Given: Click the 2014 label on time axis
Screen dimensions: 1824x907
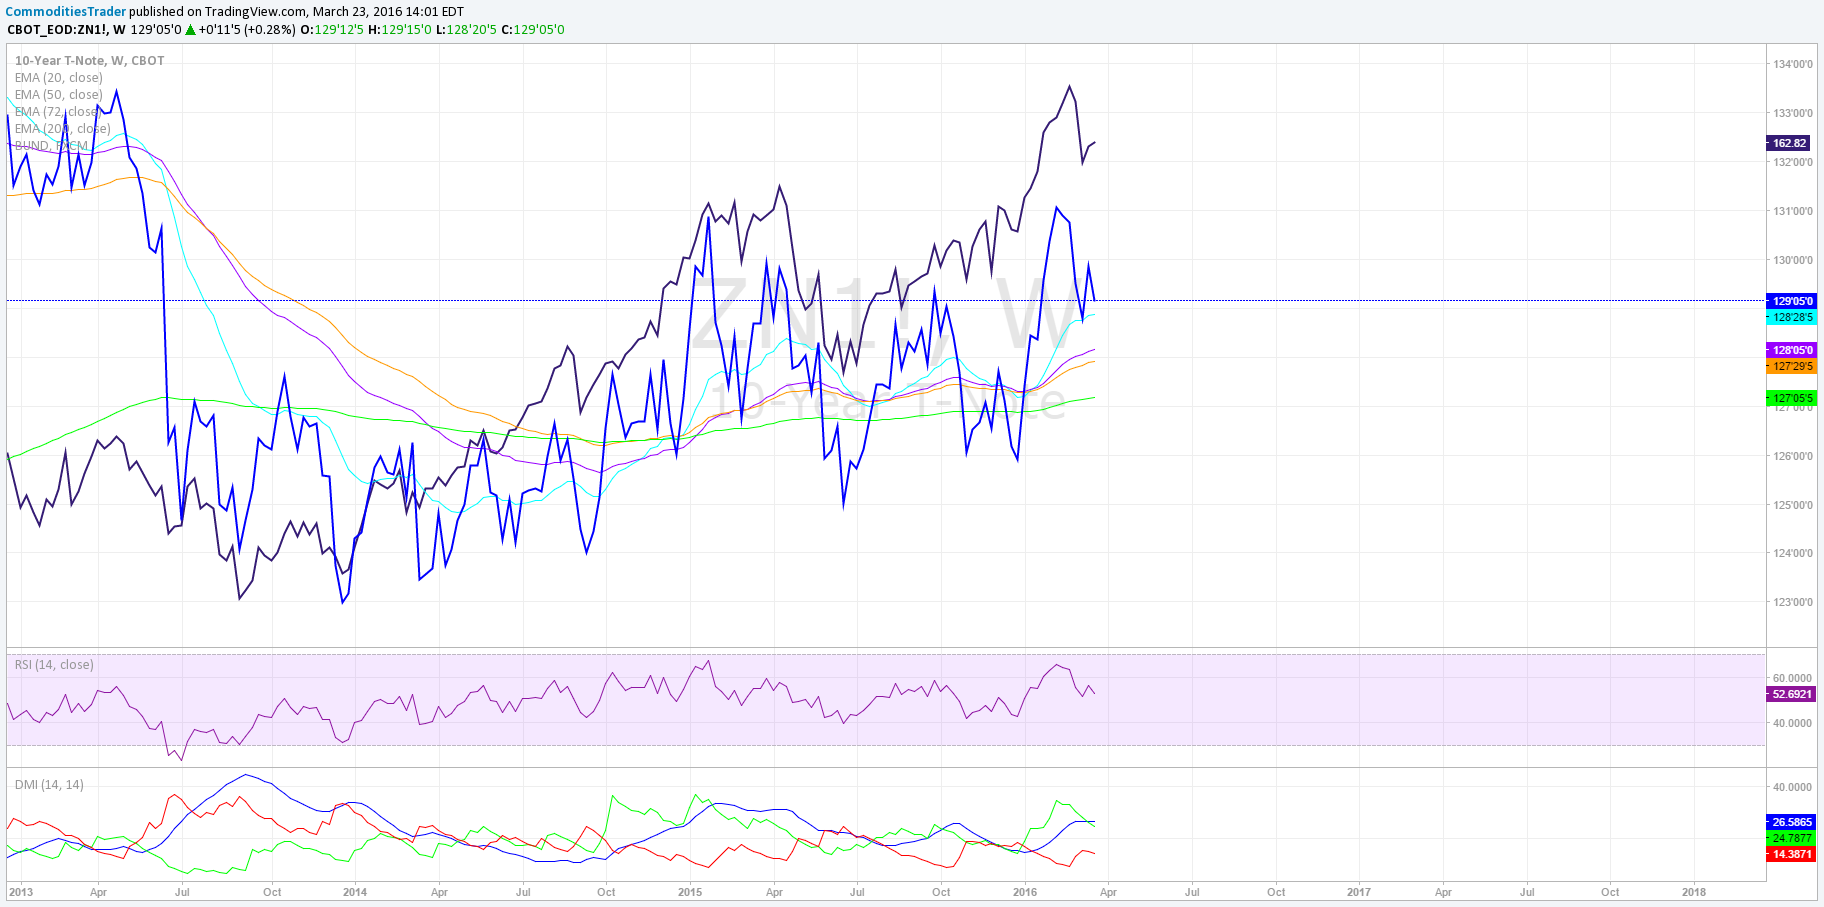Looking at the screenshot, I should coord(355,892).
